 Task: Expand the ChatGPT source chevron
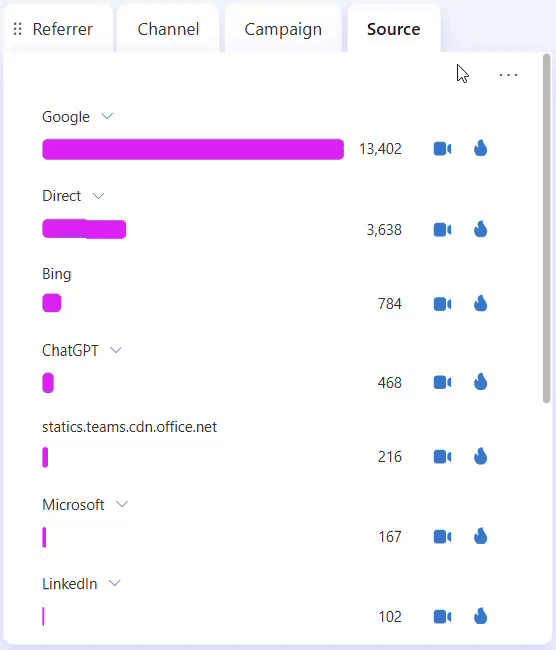(x=116, y=350)
